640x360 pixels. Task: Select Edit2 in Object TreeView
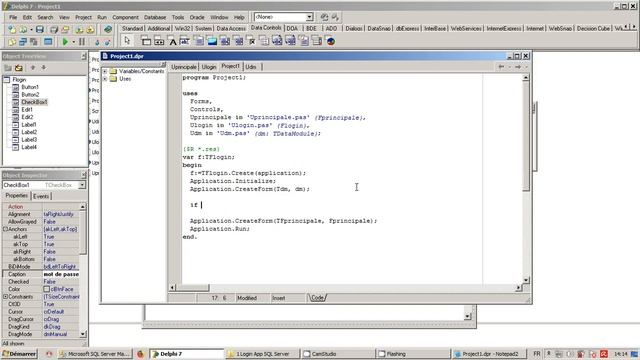click(27, 117)
